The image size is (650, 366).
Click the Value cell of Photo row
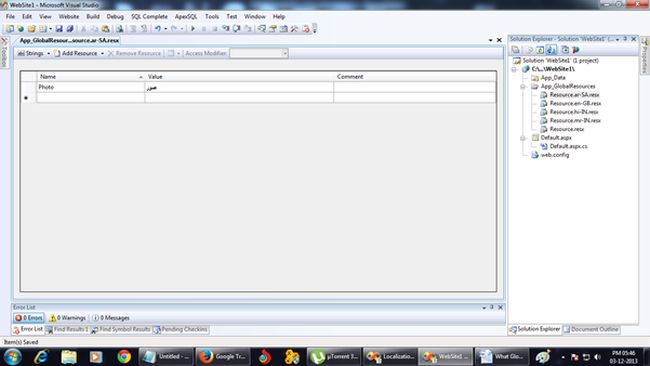pyautogui.click(x=239, y=87)
